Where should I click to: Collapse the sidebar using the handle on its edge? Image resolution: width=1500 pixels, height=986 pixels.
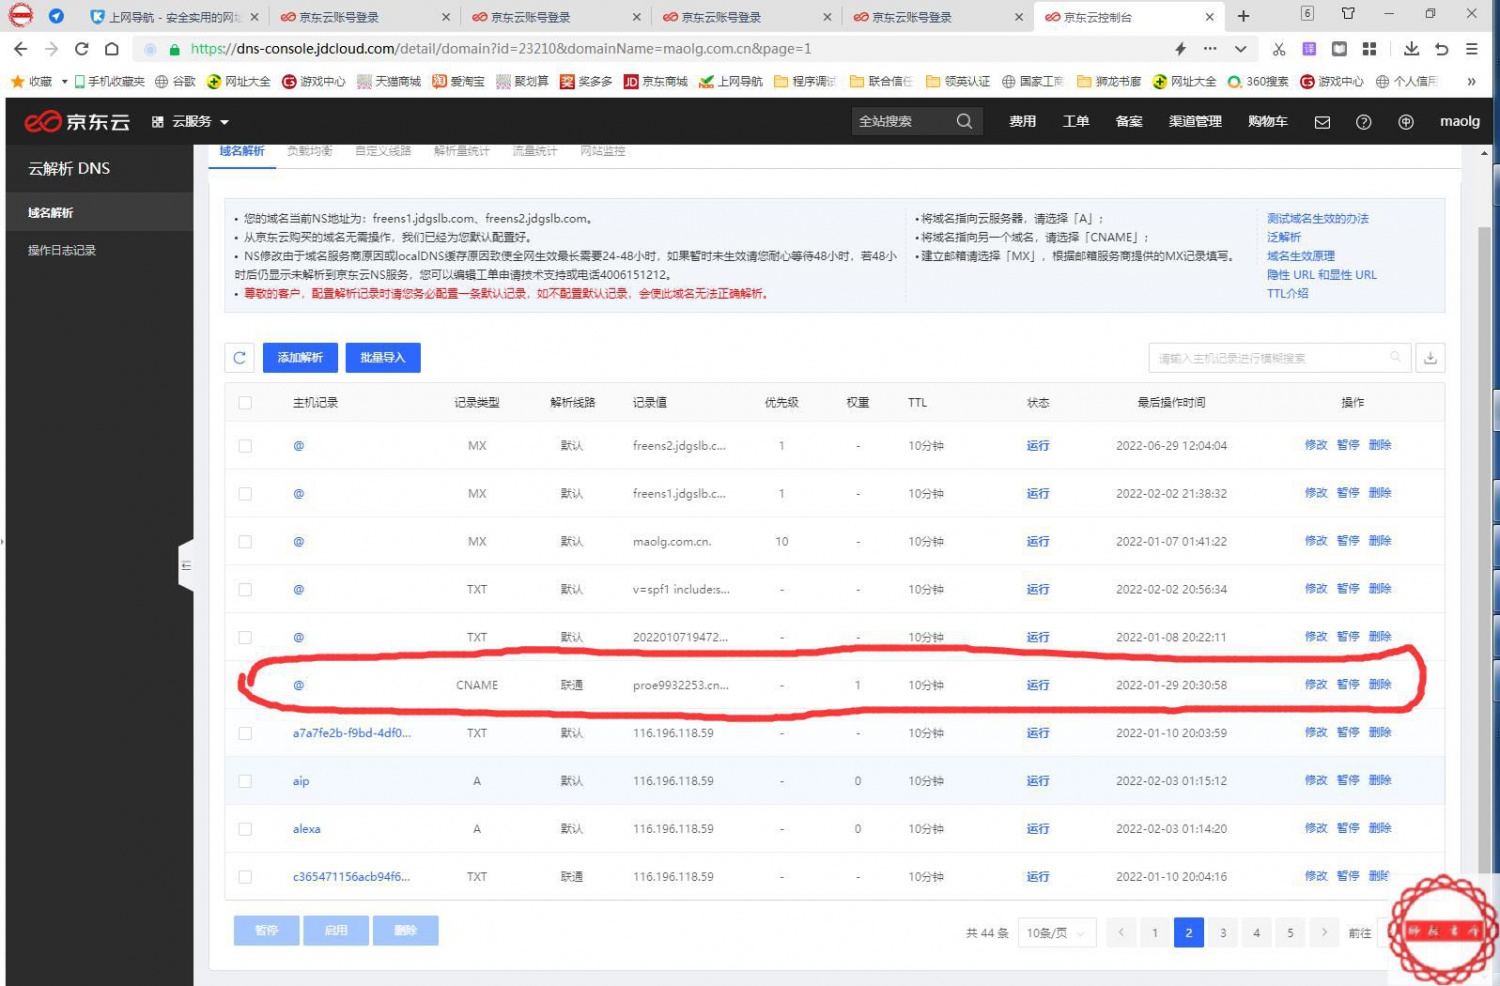(186, 566)
